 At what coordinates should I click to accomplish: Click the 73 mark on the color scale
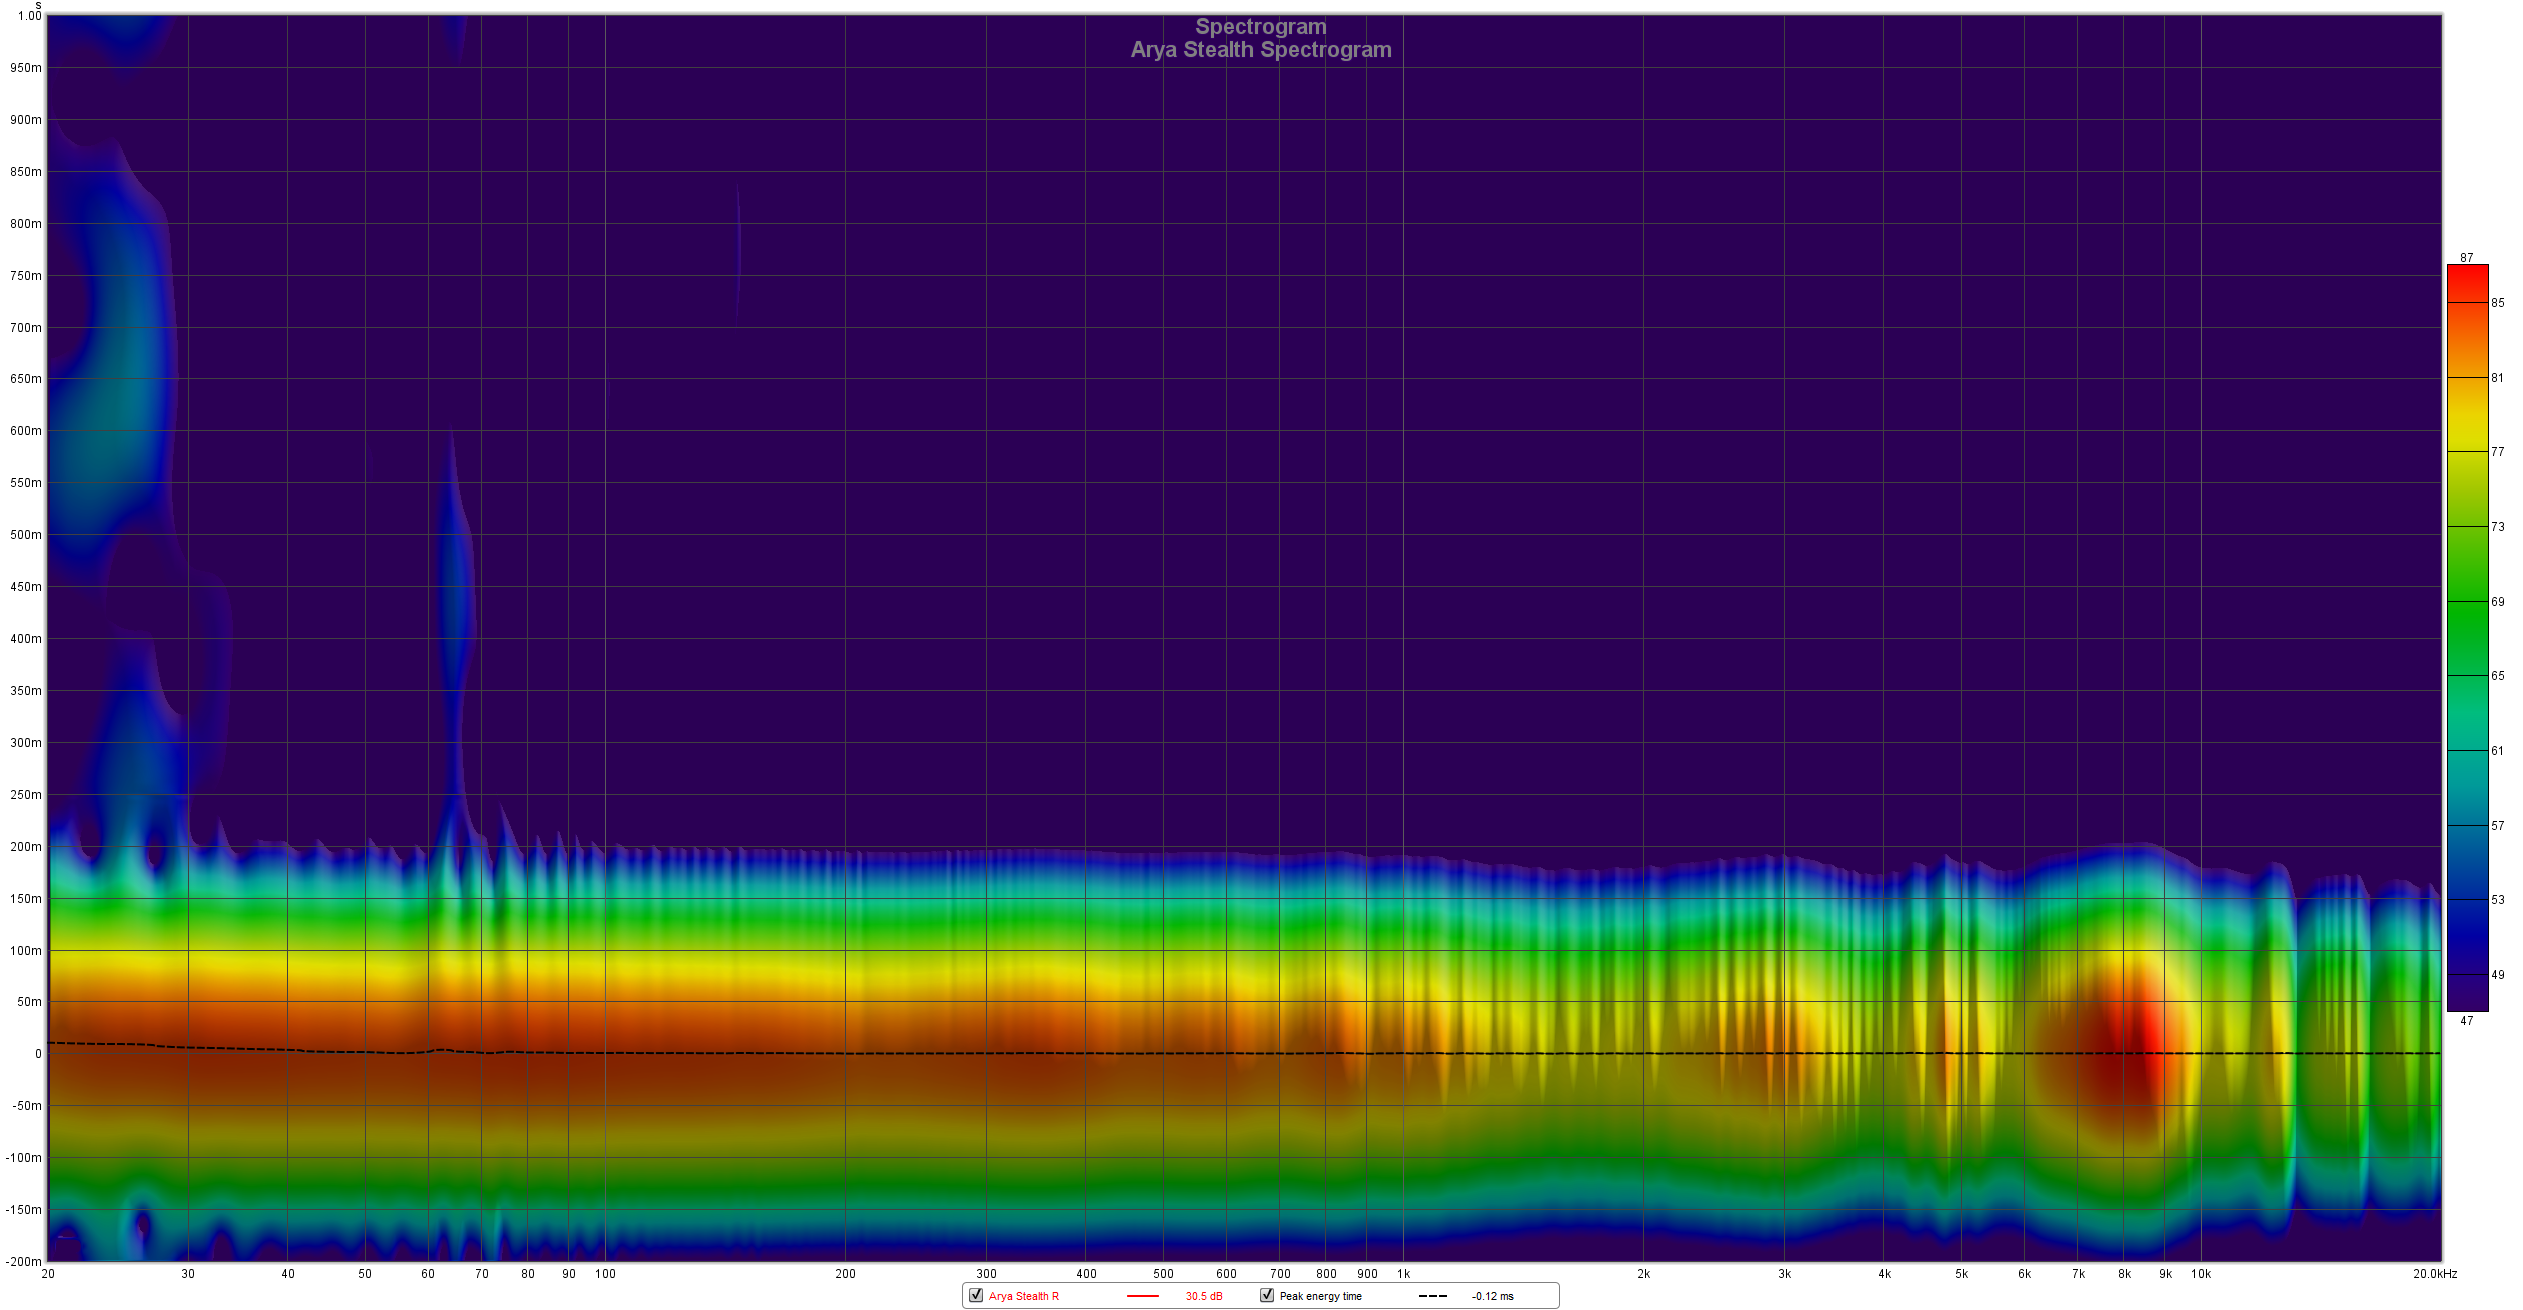tap(2497, 527)
